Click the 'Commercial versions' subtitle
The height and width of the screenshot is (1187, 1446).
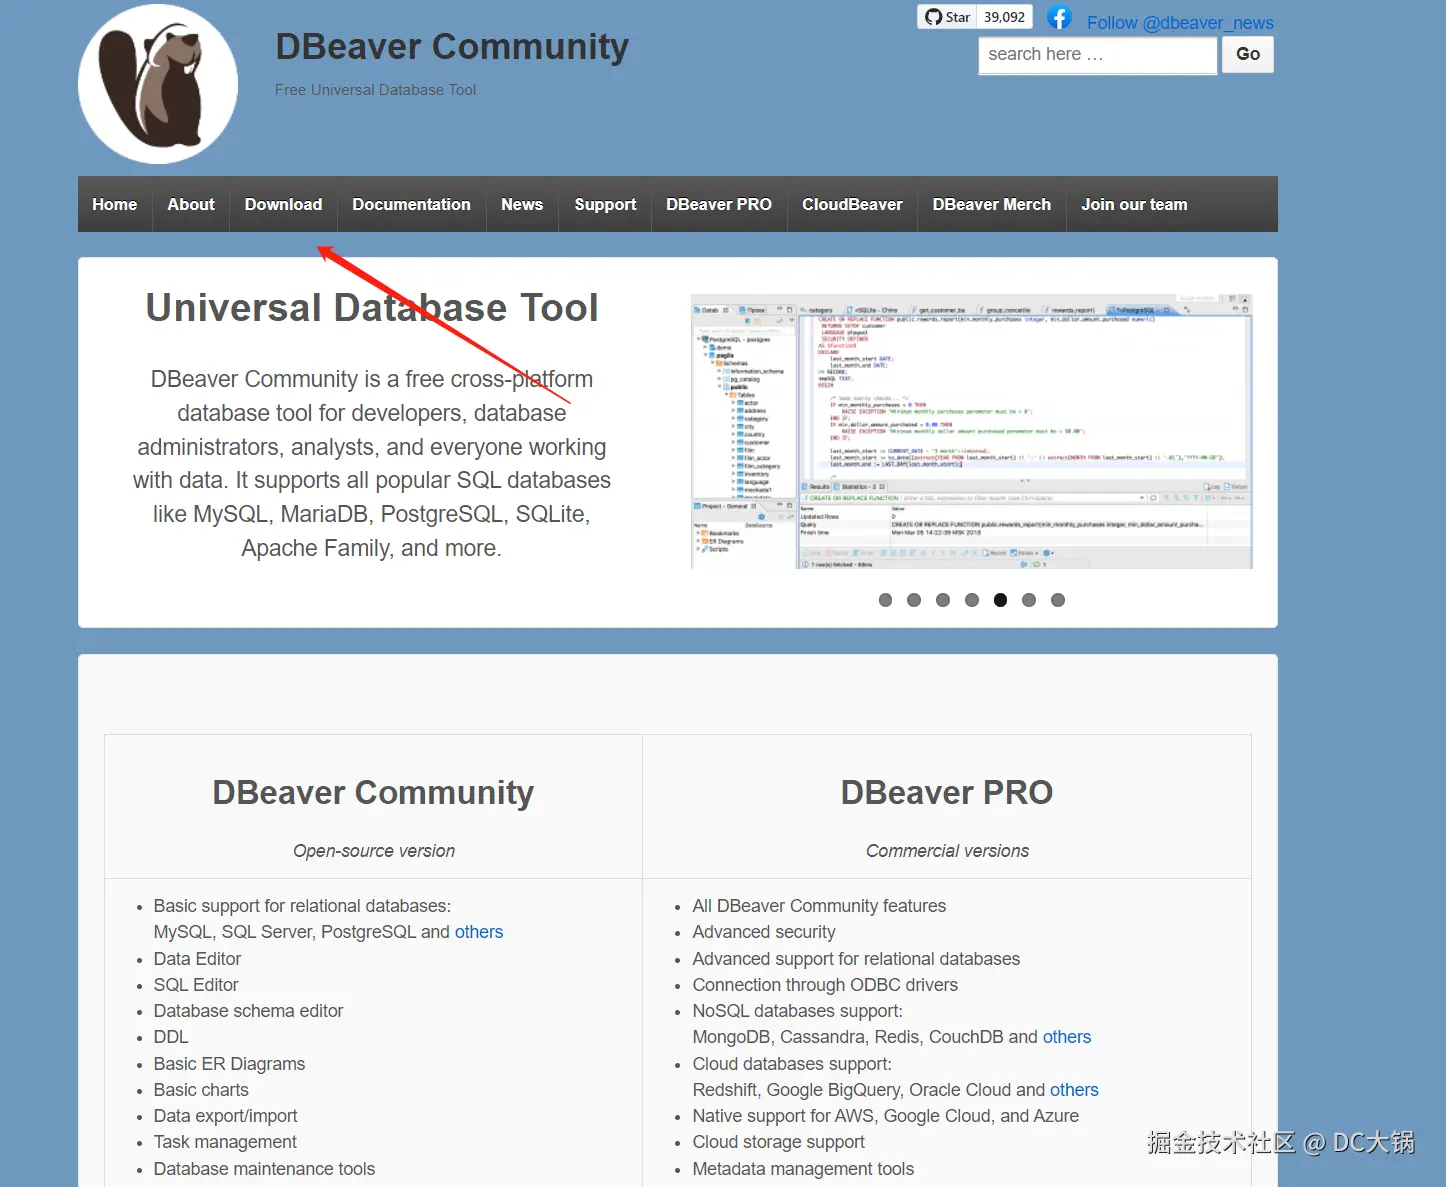click(947, 851)
